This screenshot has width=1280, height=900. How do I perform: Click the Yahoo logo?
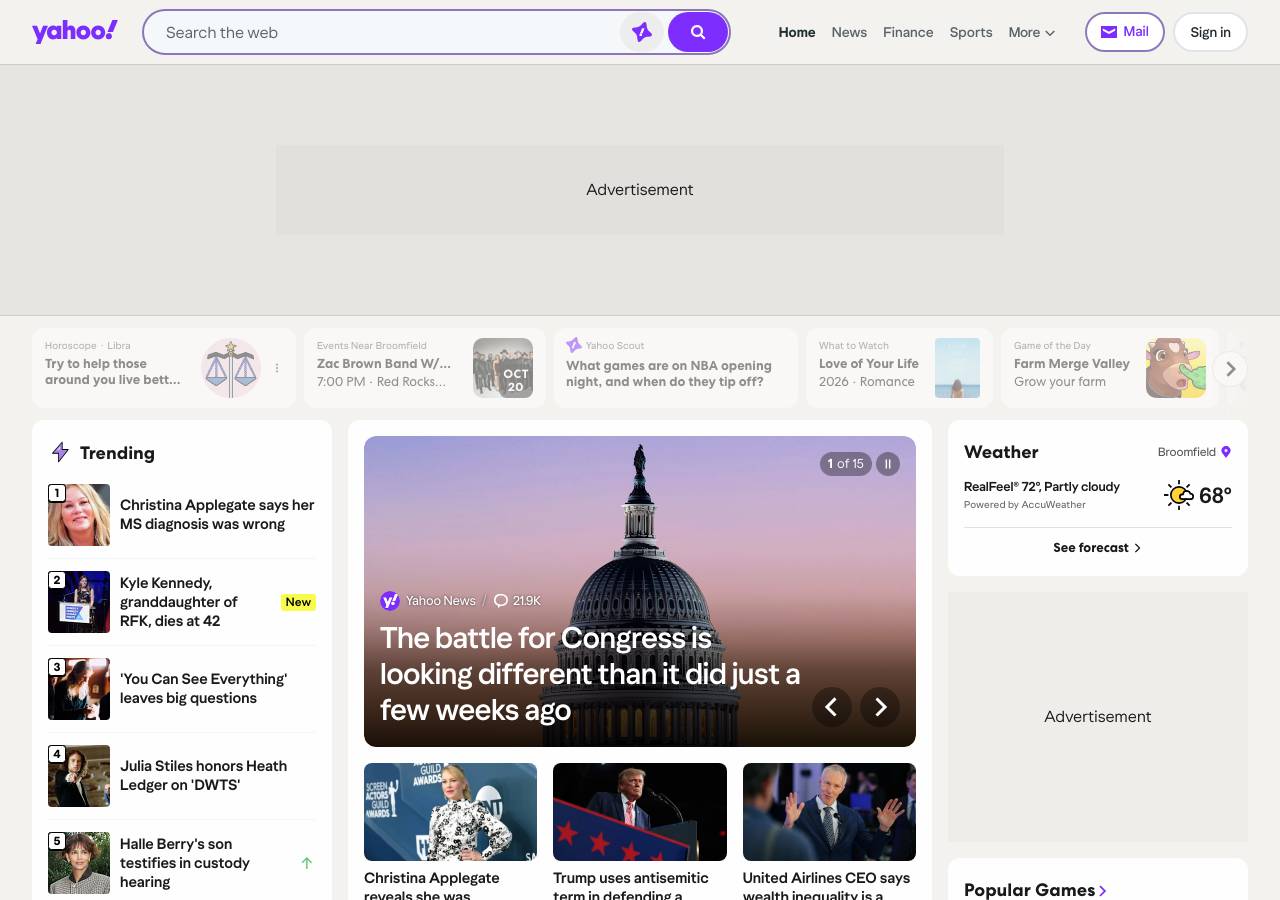pos(75,32)
